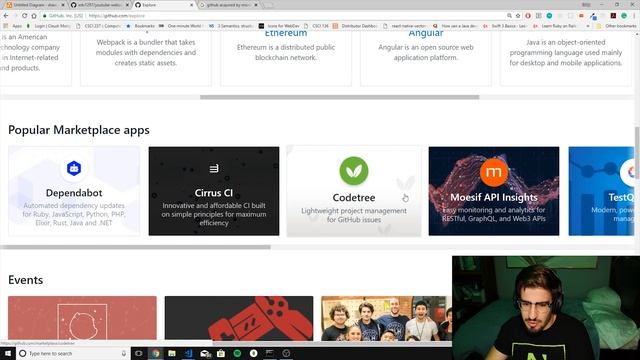Open Task View from the taskbar
This screenshot has height=360, width=640.
coord(139,353)
